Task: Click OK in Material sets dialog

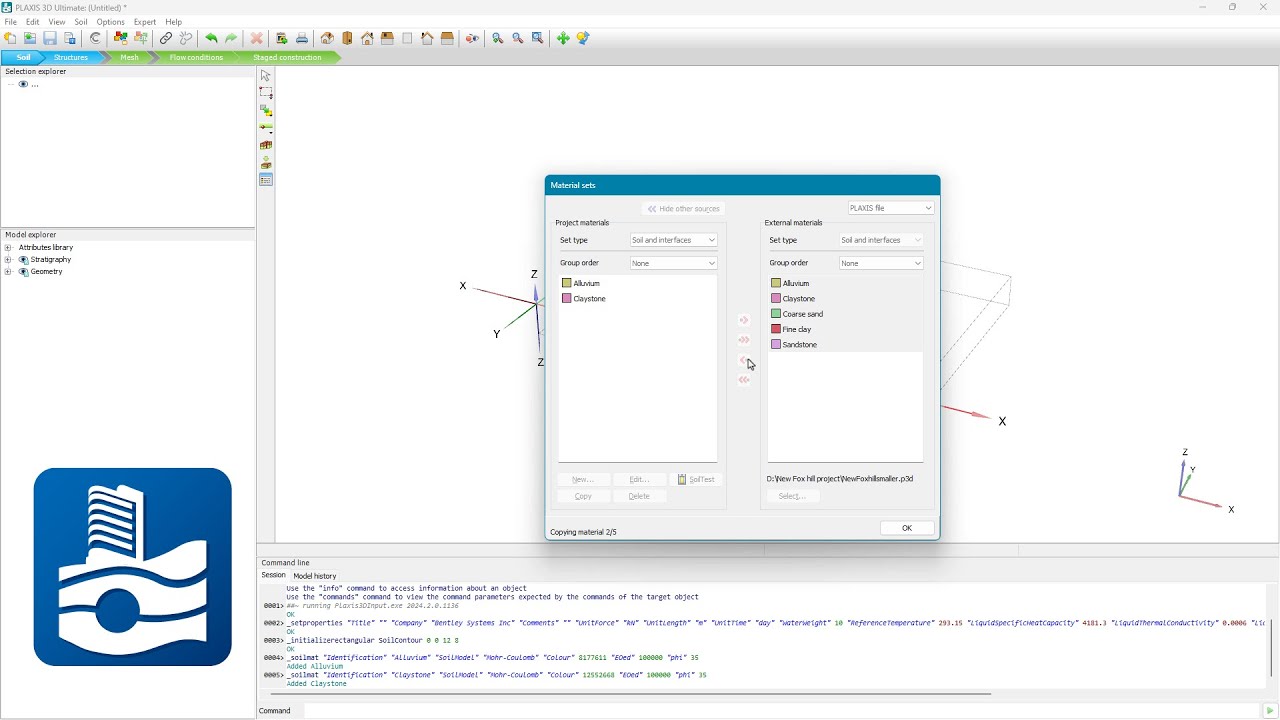Action: pyautogui.click(x=907, y=528)
